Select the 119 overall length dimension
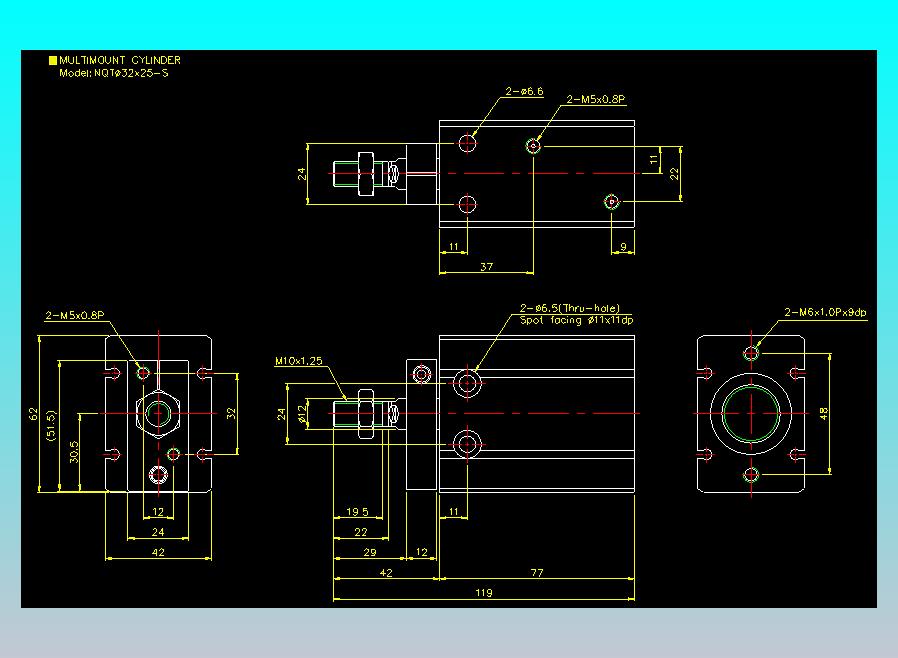 click(484, 593)
